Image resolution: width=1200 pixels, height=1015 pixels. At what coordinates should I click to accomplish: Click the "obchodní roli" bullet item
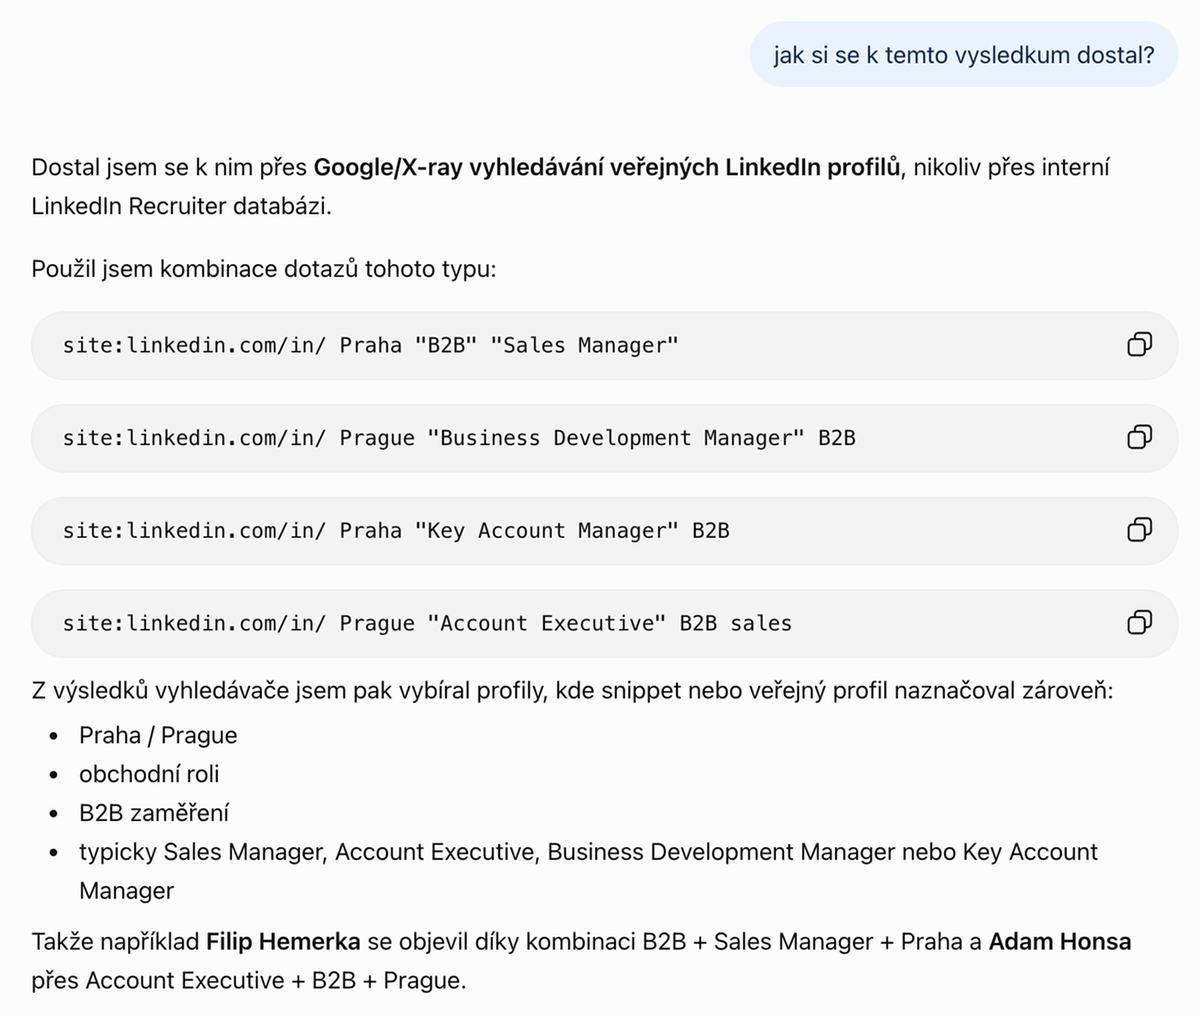[149, 774]
